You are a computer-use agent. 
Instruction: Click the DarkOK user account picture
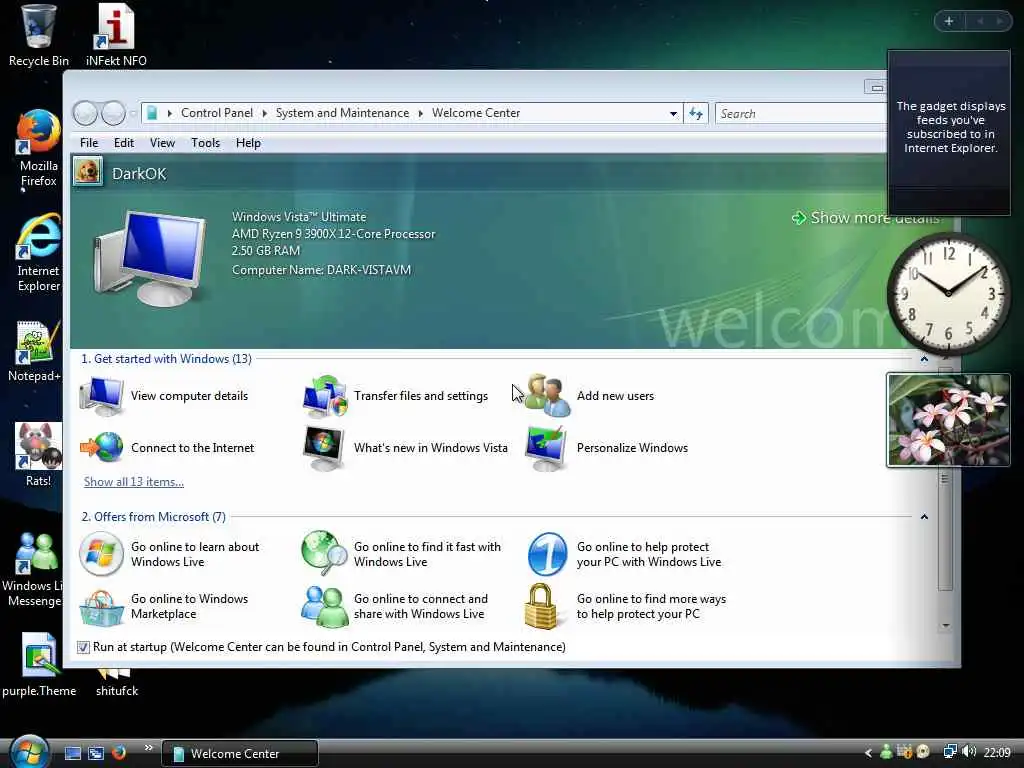coord(88,172)
